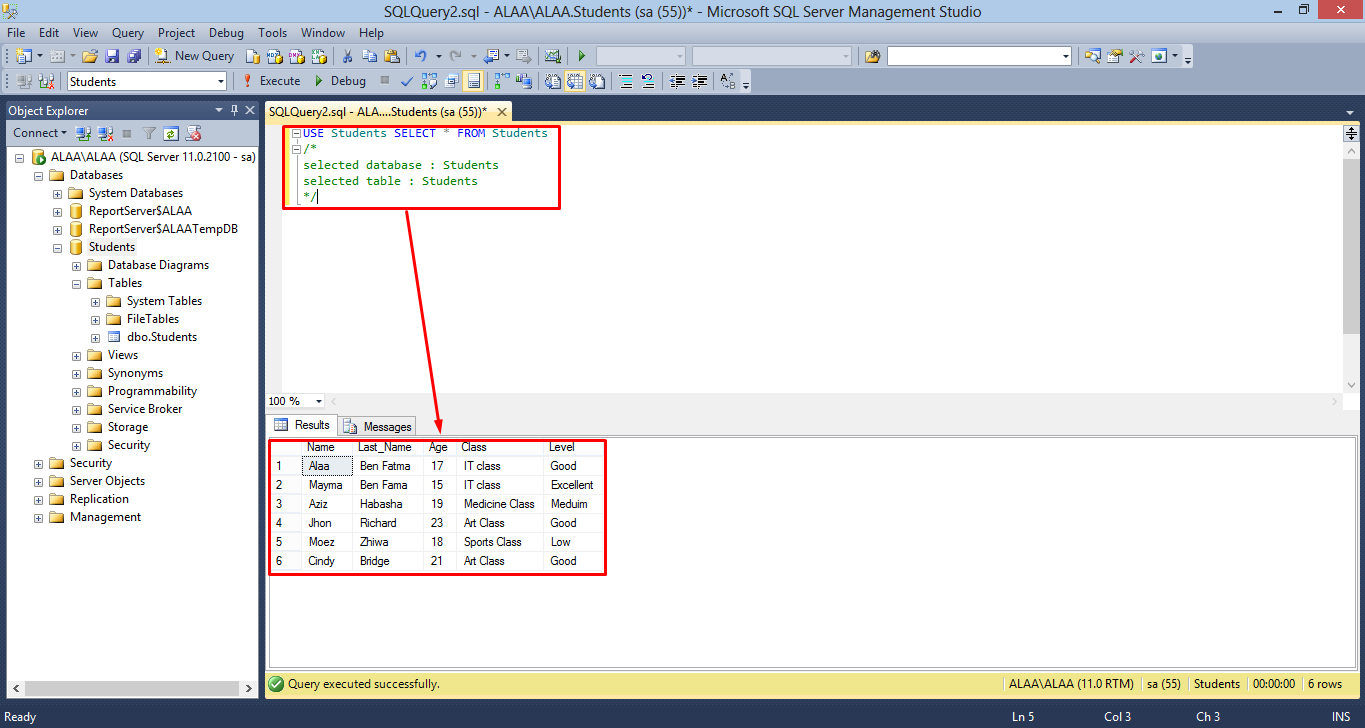Click the Parse checkmark icon
The image size is (1365, 728).
(407, 81)
